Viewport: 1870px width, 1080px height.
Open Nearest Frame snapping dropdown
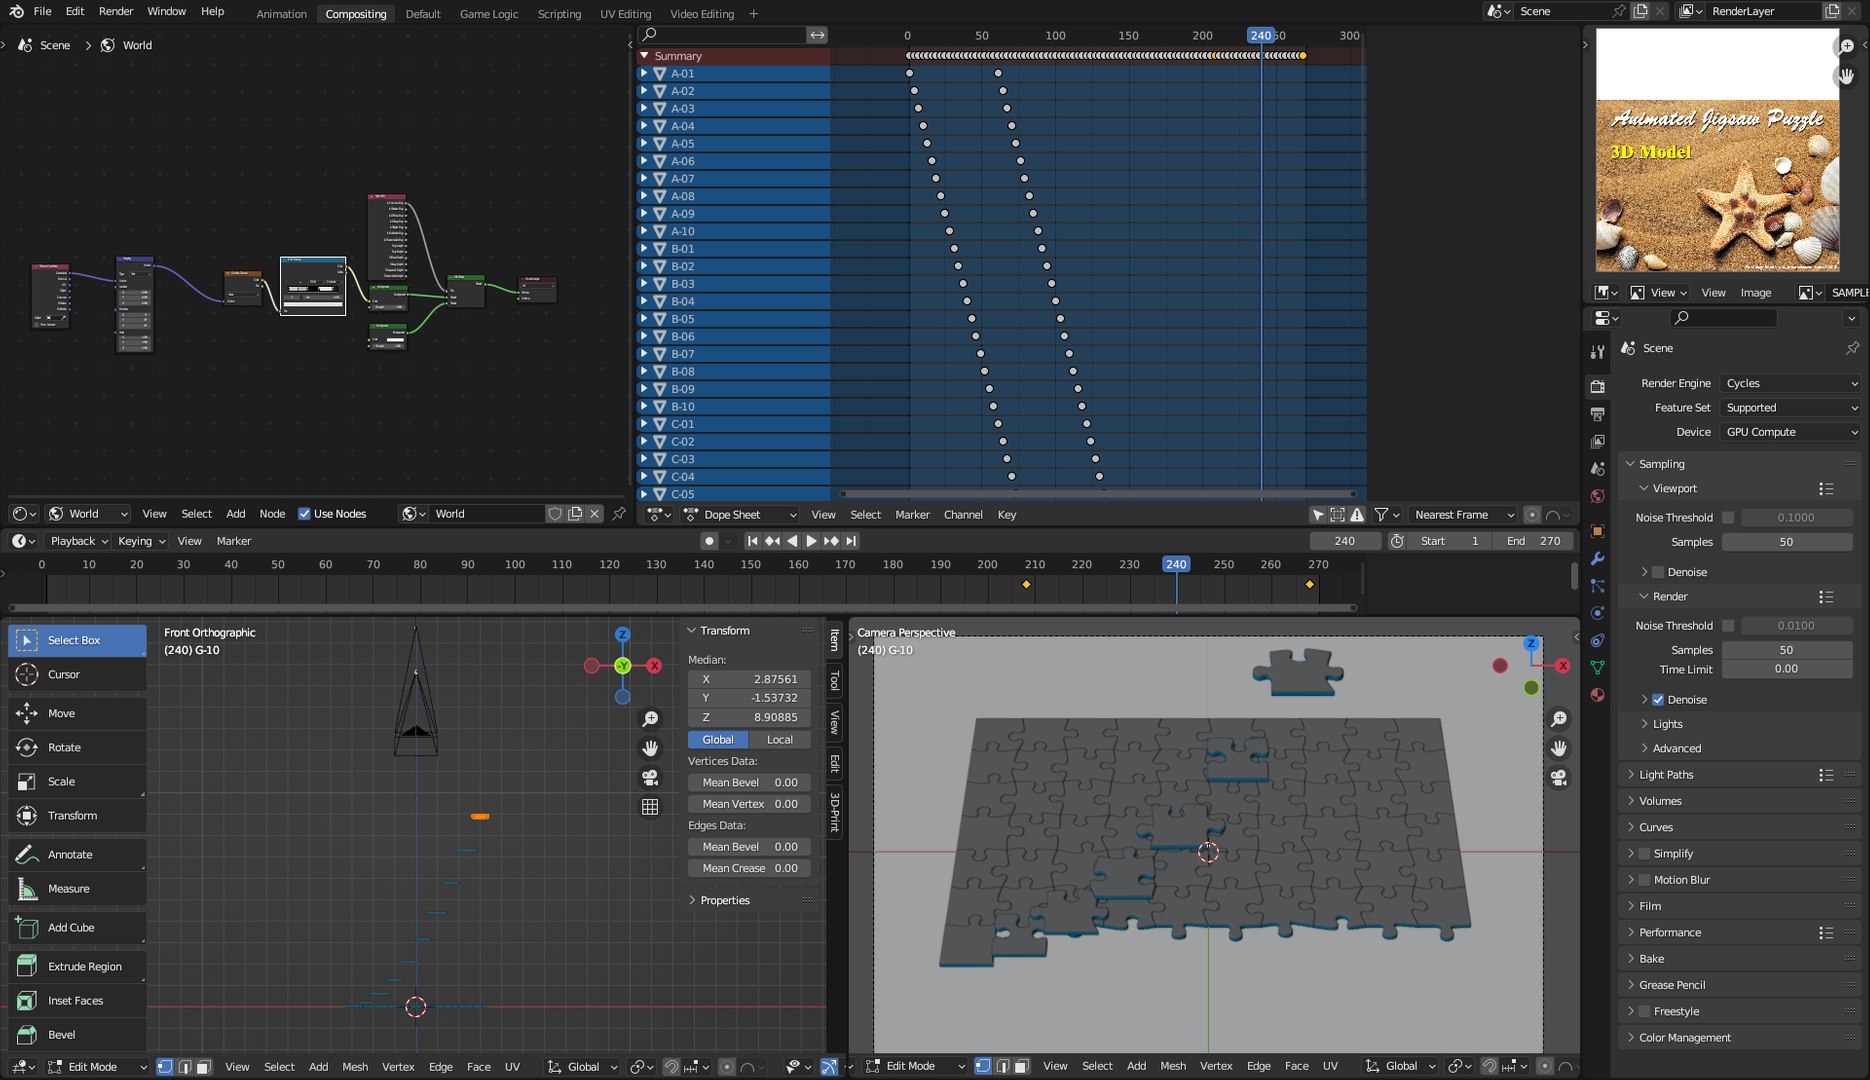pyautogui.click(x=1464, y=515)
